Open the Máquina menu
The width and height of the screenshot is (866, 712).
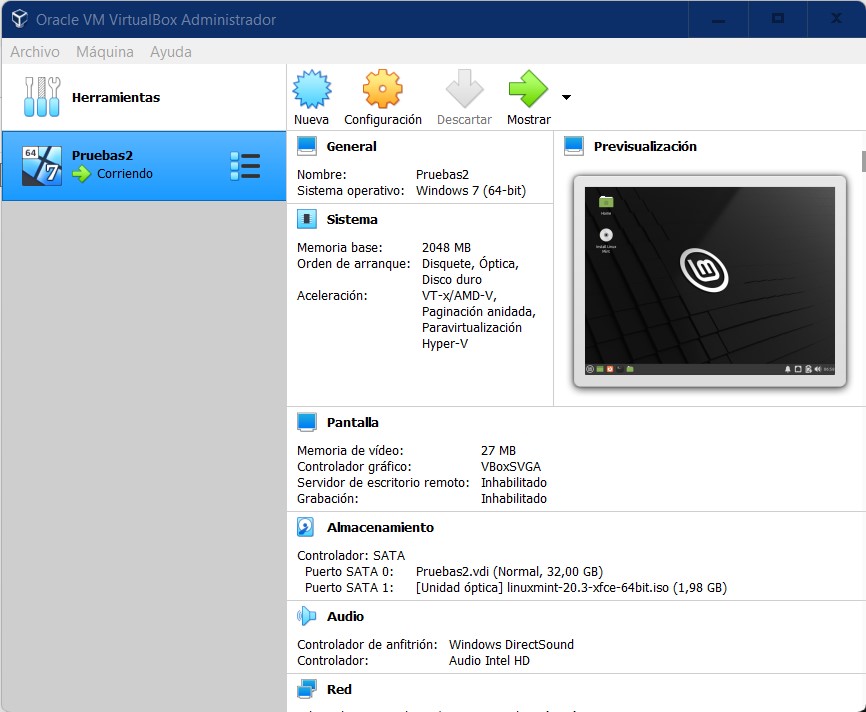pos(105,52)
